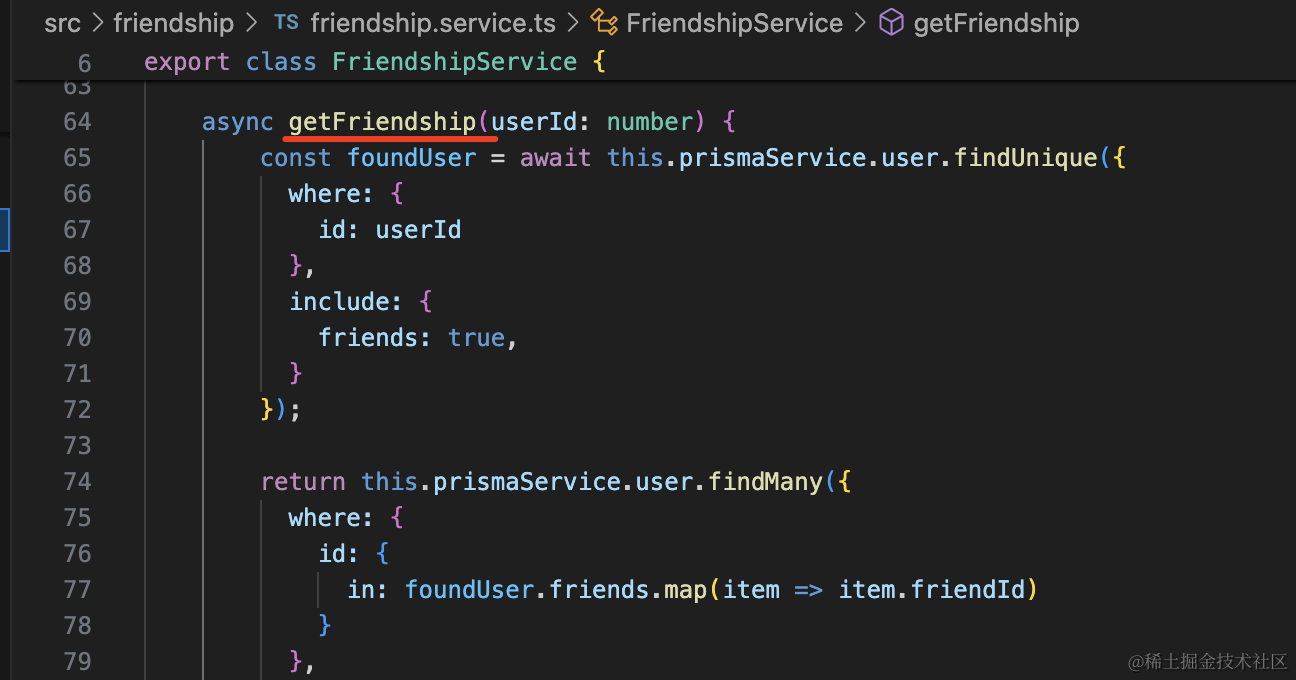This screenshot has width=1296, height=680.
Task: Place cursor on findUnique call
Action: 1012,158
